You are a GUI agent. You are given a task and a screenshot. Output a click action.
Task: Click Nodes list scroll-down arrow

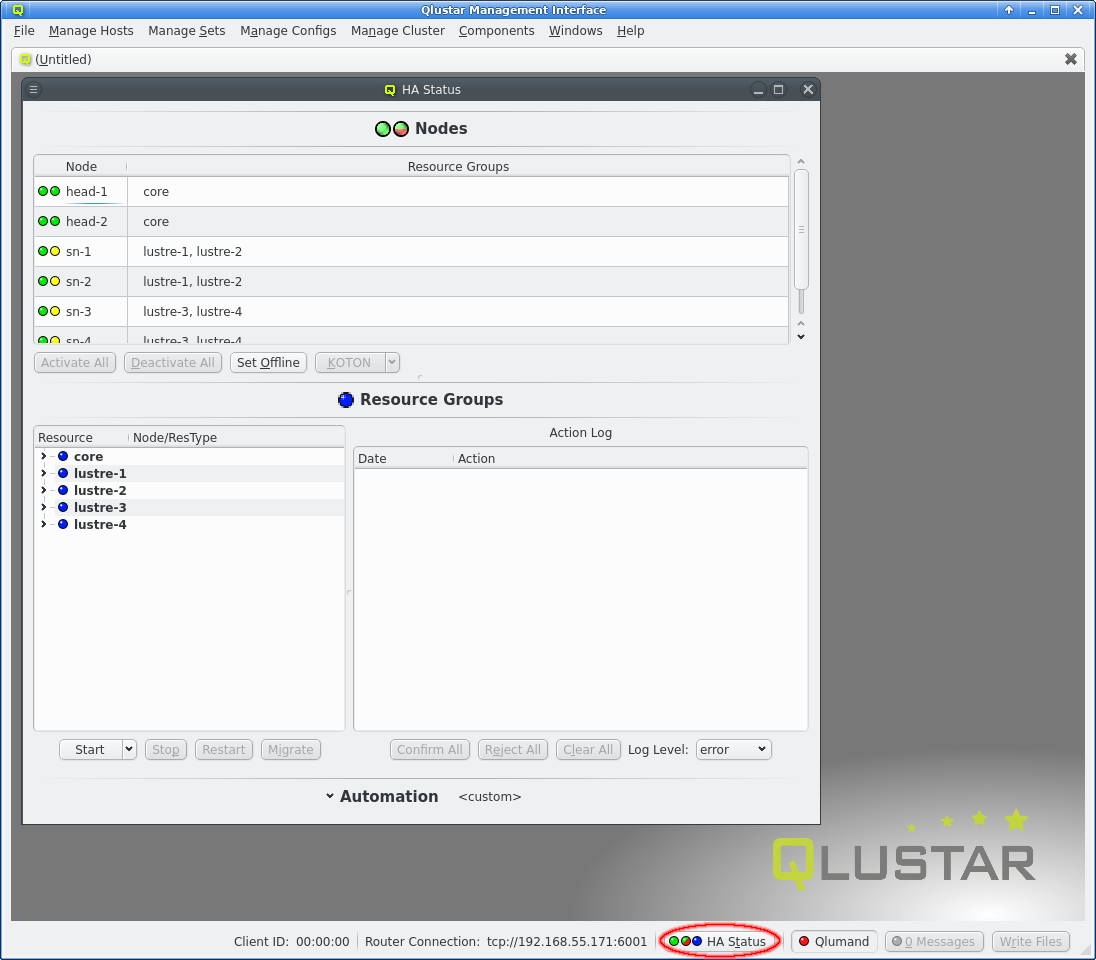coord(801,336)
